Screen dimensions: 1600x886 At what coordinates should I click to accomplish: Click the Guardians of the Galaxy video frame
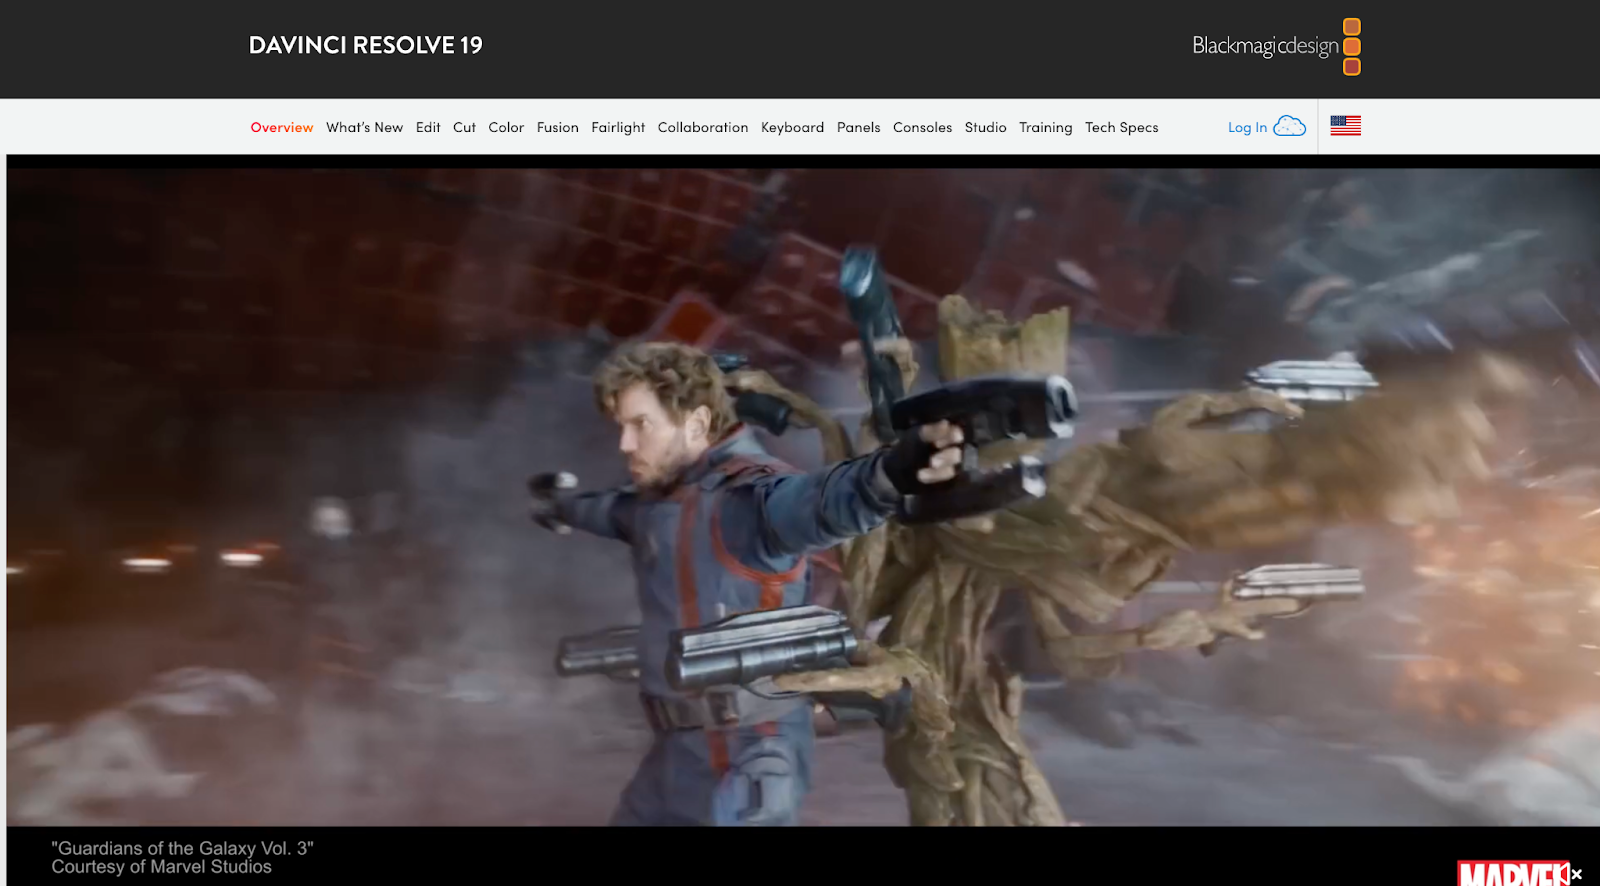(x=803, y=497)
